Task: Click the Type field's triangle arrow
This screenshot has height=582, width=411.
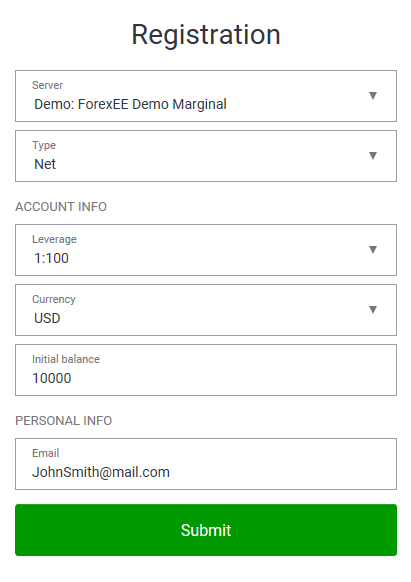Action: coord(373,156)
